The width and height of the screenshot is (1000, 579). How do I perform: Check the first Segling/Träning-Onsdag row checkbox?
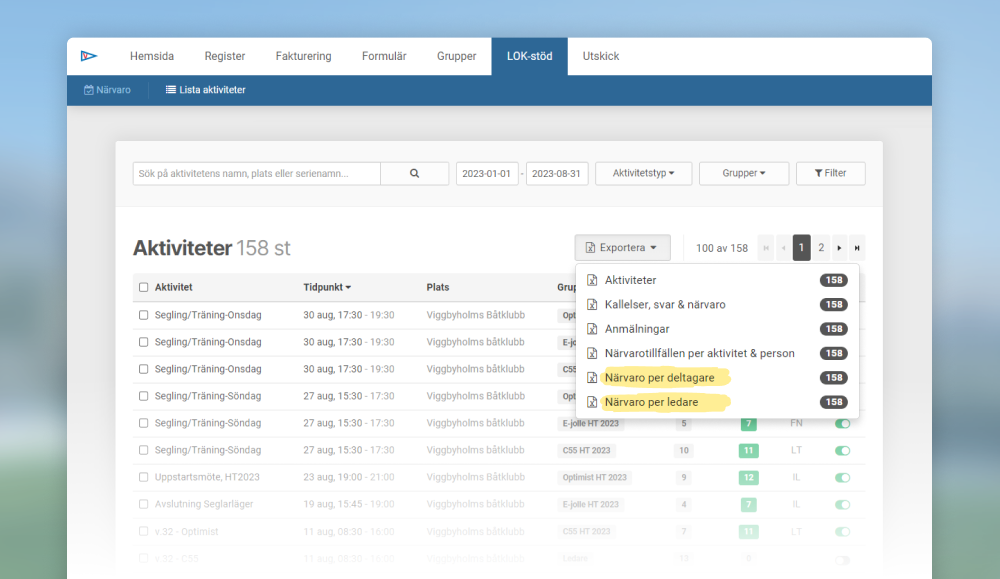pos(143,315)
